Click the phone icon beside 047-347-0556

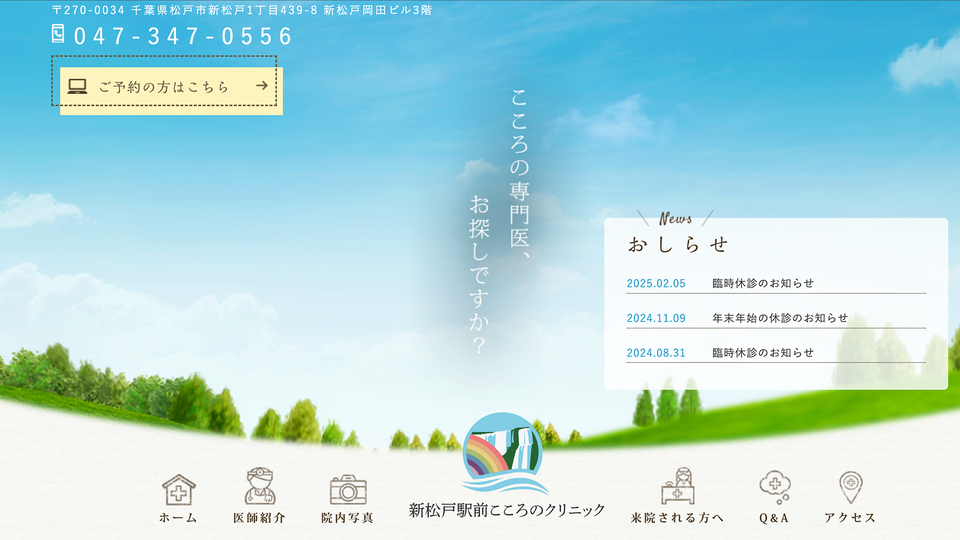[x=58, y=34]
